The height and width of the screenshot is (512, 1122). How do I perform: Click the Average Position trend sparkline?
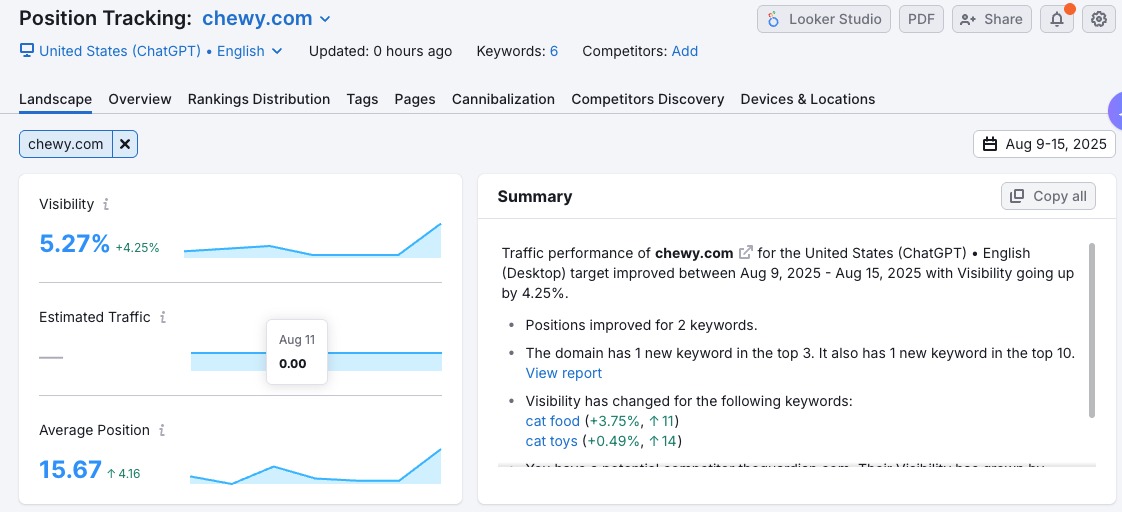click(316, 466)
